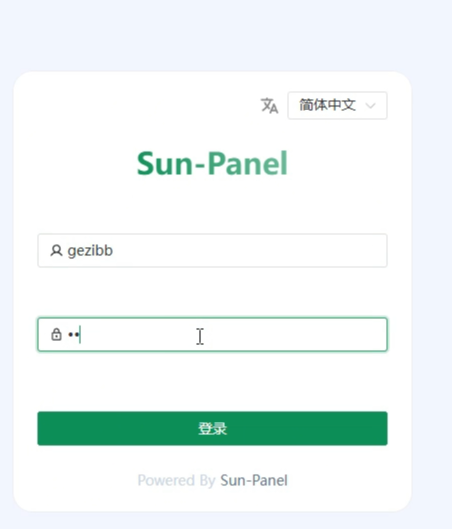Screen dimensions: 452x529
Task: Click the Sun-Panel green title heading
Action: click(212, 163)
